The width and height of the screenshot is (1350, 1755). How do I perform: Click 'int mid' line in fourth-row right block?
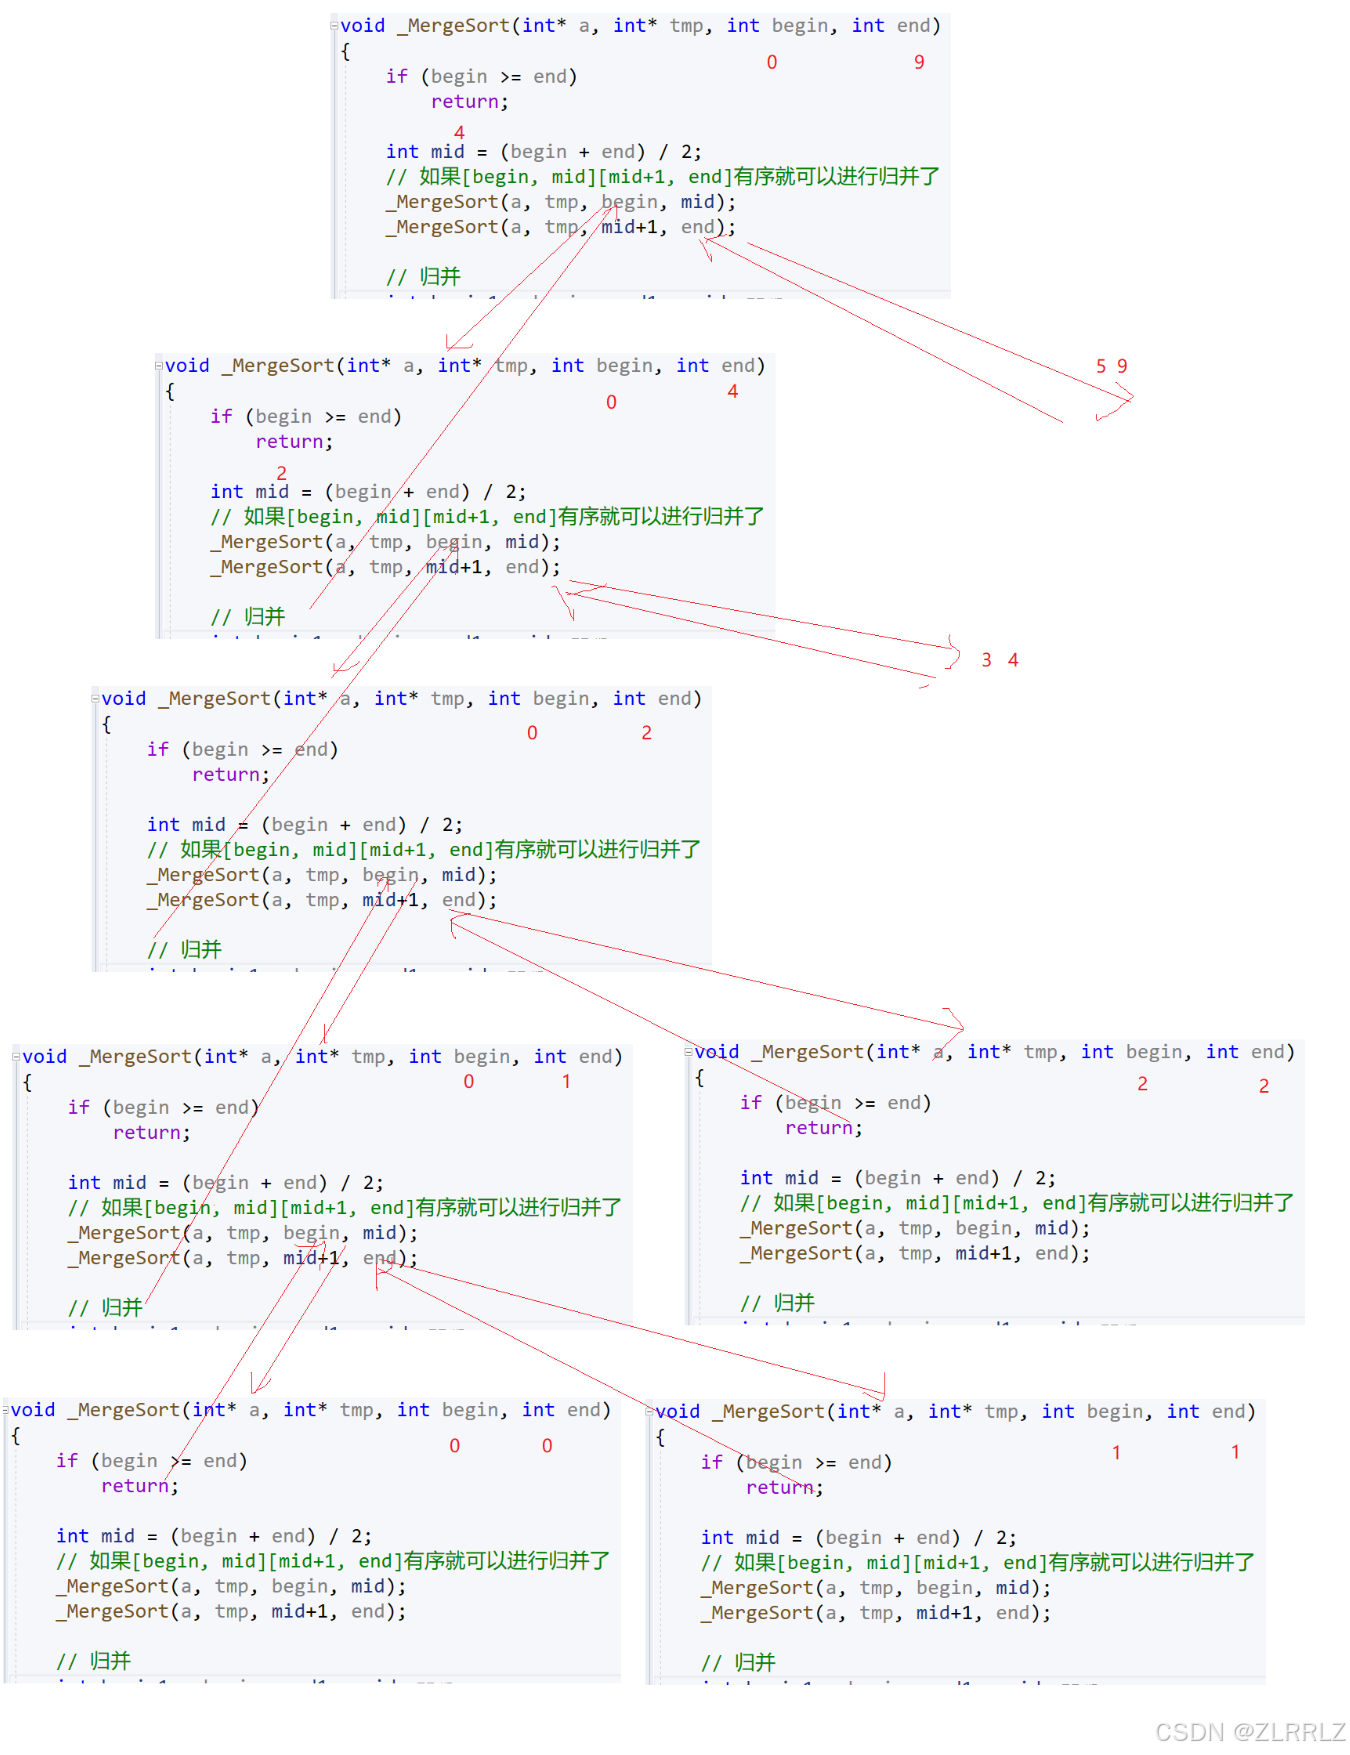898,1178
